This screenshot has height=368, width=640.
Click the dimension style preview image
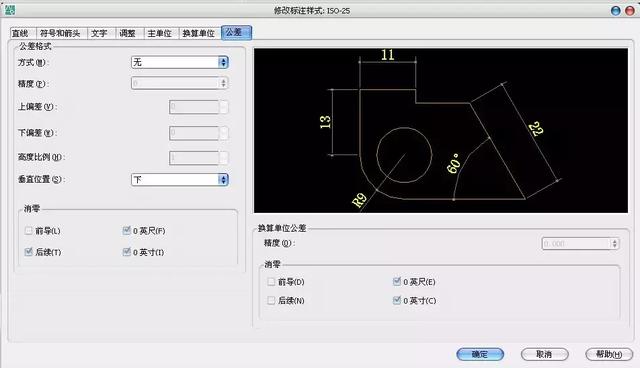(441, 131)
